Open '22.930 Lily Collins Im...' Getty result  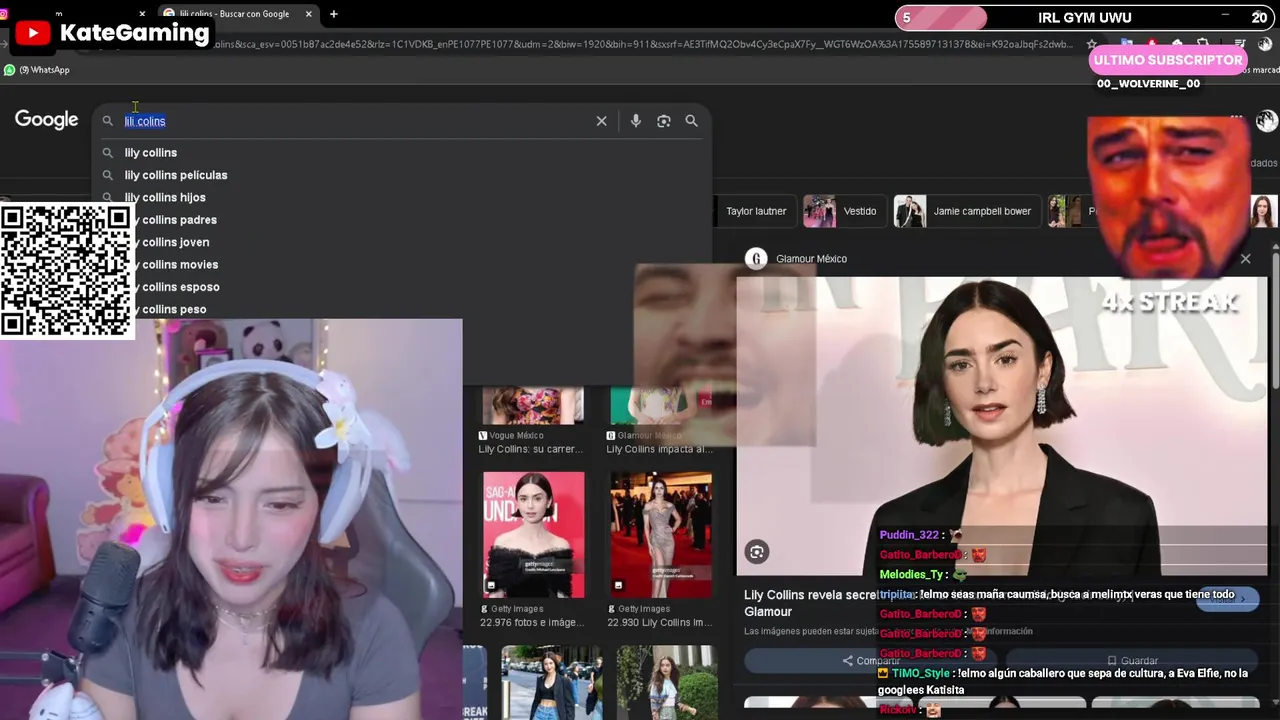(x=659, y=623)
